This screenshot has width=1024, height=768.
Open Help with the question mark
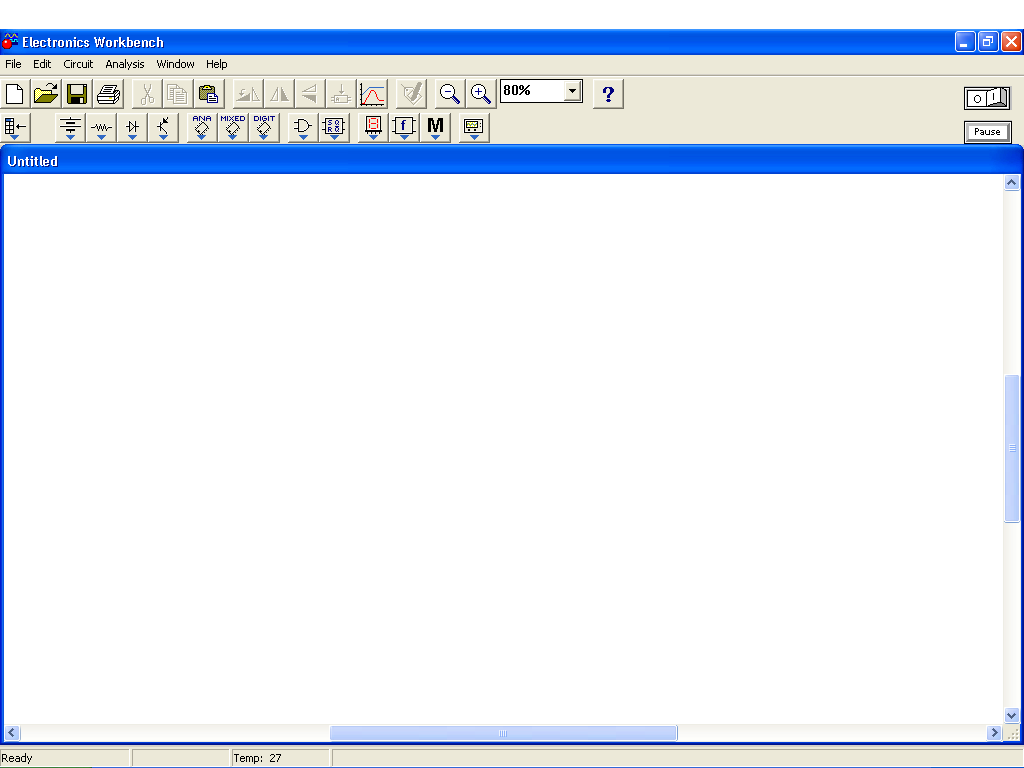tap(608, 94)
